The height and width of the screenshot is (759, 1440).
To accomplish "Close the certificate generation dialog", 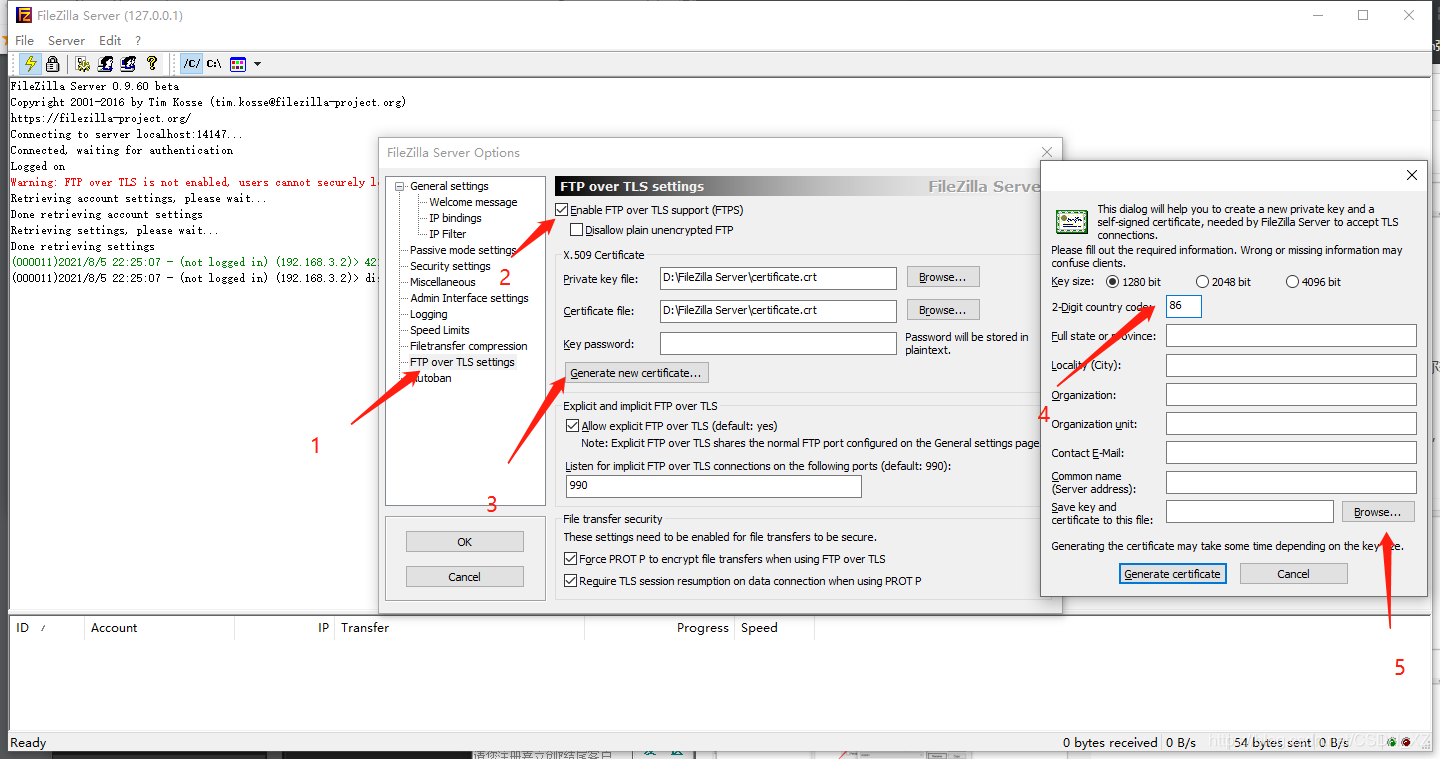I will click(x=1411, y=175).
